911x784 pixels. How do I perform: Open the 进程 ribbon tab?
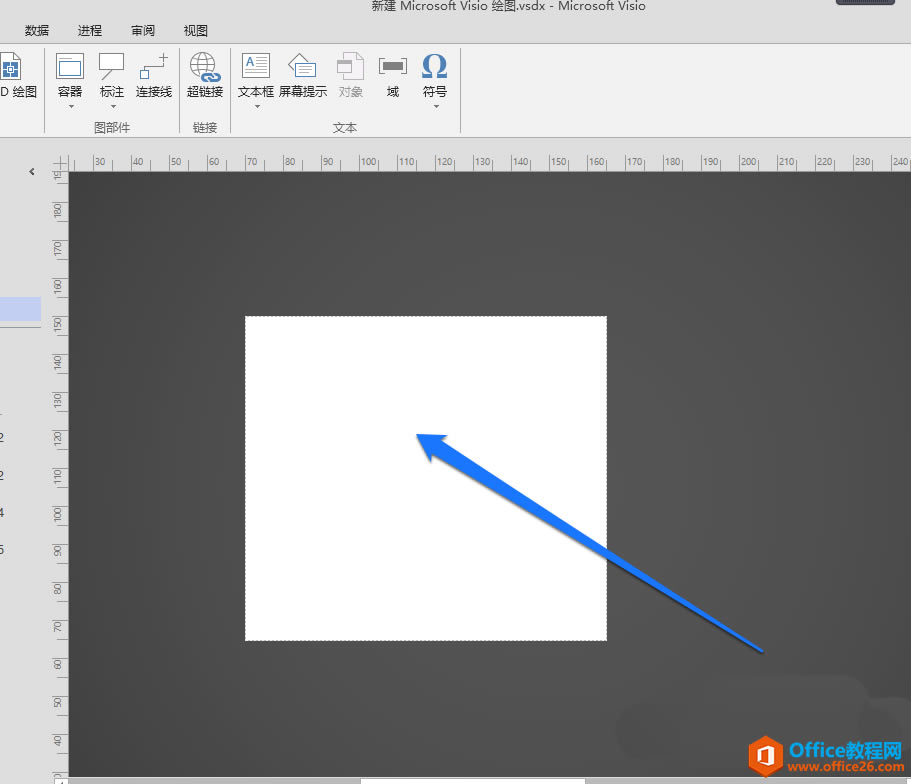[x=90, y=31]
